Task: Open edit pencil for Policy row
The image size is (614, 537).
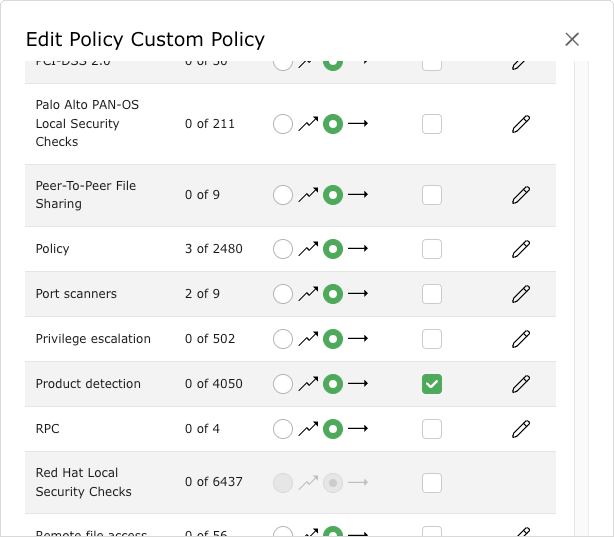Action: [520, 249]
